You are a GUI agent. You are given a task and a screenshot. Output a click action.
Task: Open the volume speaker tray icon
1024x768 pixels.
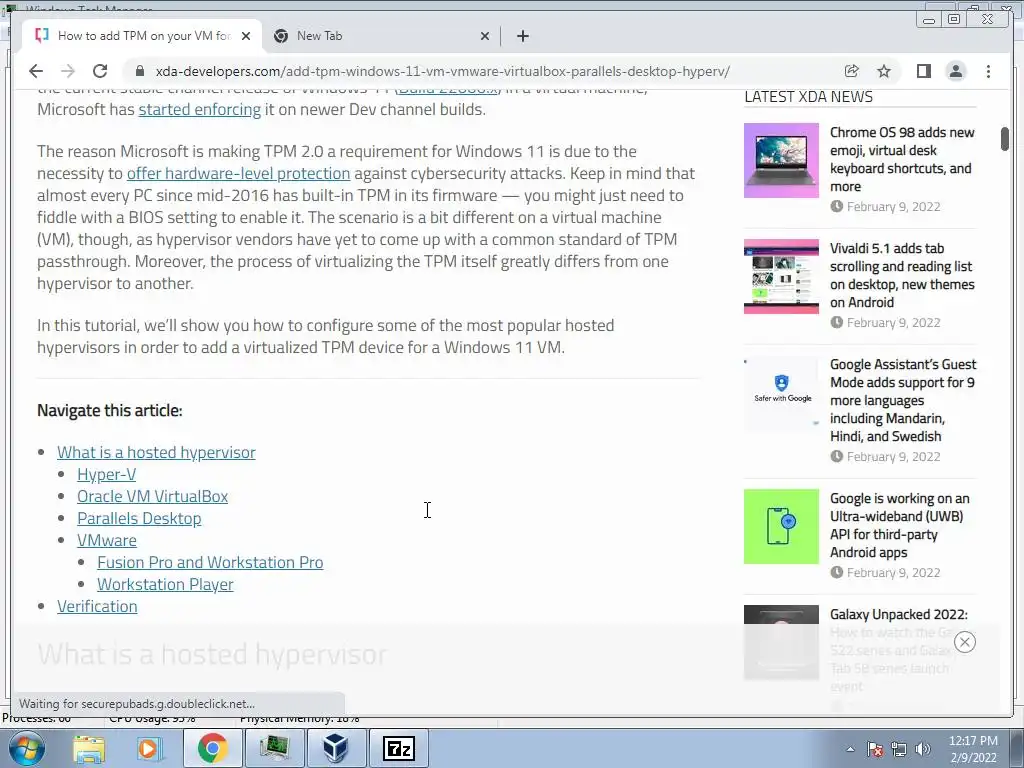tap(923, 749)
